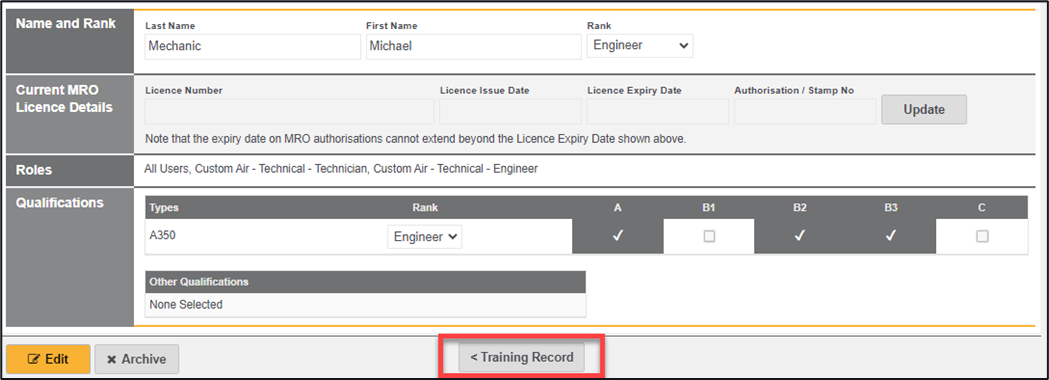Toggle the B3 checkmark for A350

click(x=890, y=236)
